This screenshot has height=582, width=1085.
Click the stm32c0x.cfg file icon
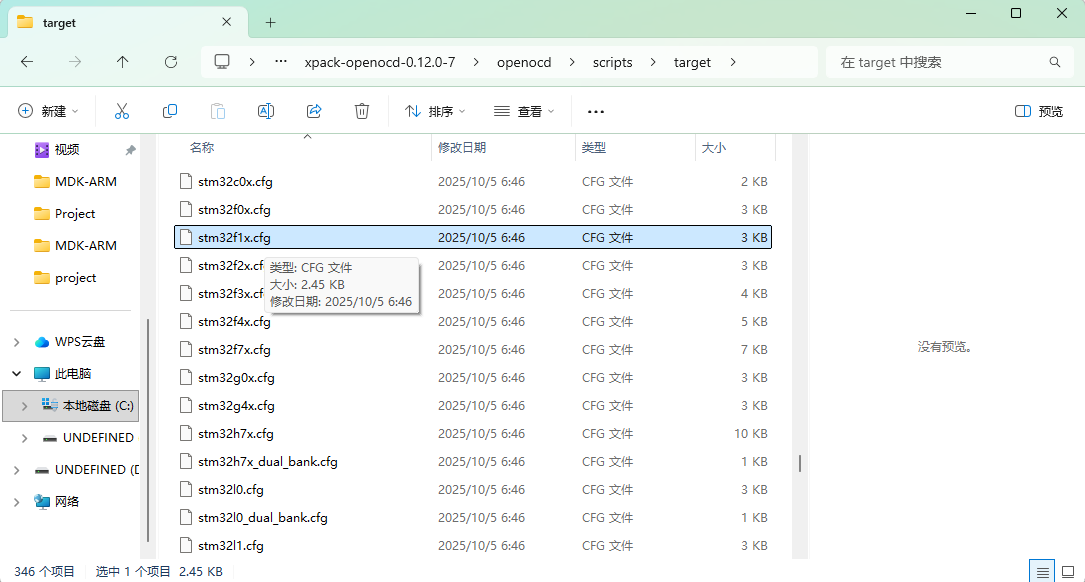pos(185,181)
